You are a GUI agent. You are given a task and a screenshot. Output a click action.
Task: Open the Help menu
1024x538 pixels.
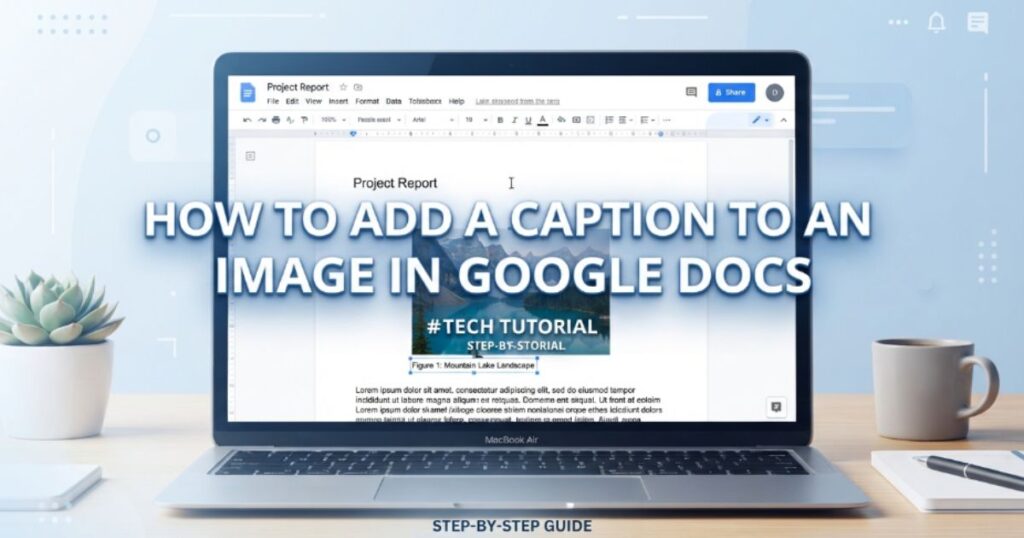(x=456, y=101)
